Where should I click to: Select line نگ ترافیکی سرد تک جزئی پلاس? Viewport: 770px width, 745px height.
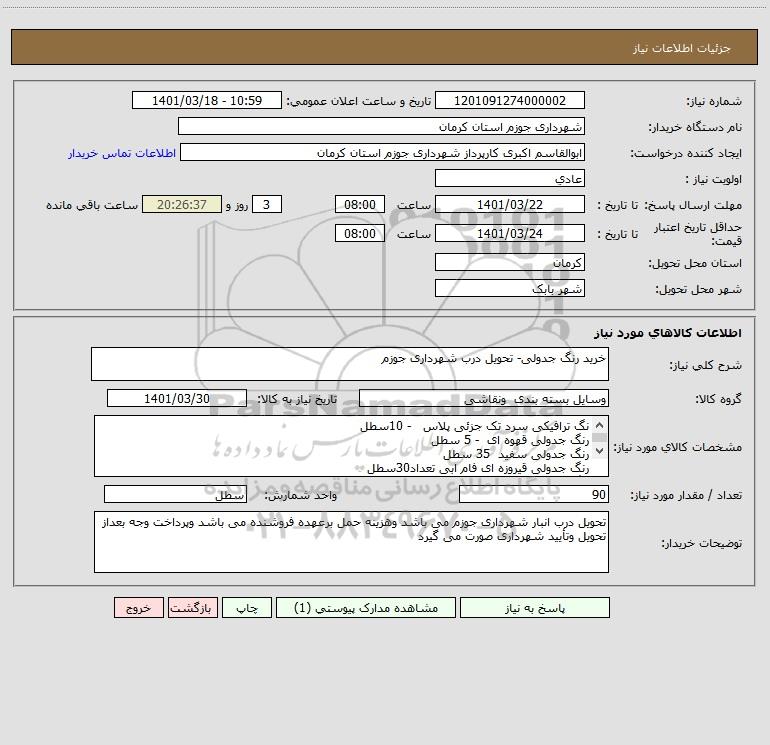pos(474,426)
